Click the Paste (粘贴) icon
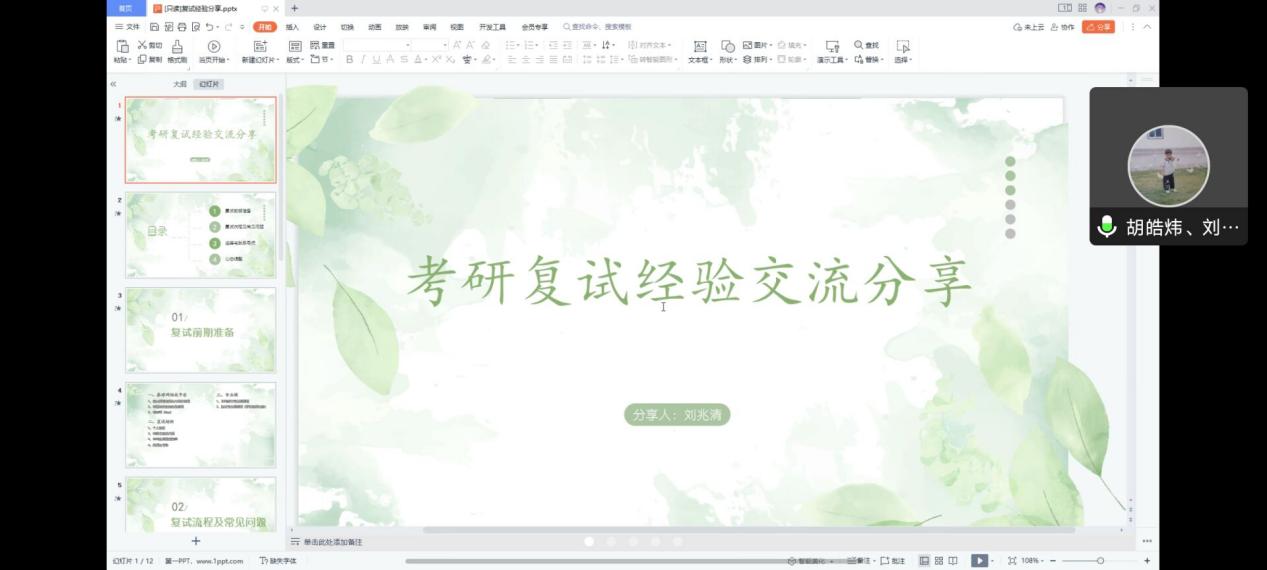 [122, 46]
